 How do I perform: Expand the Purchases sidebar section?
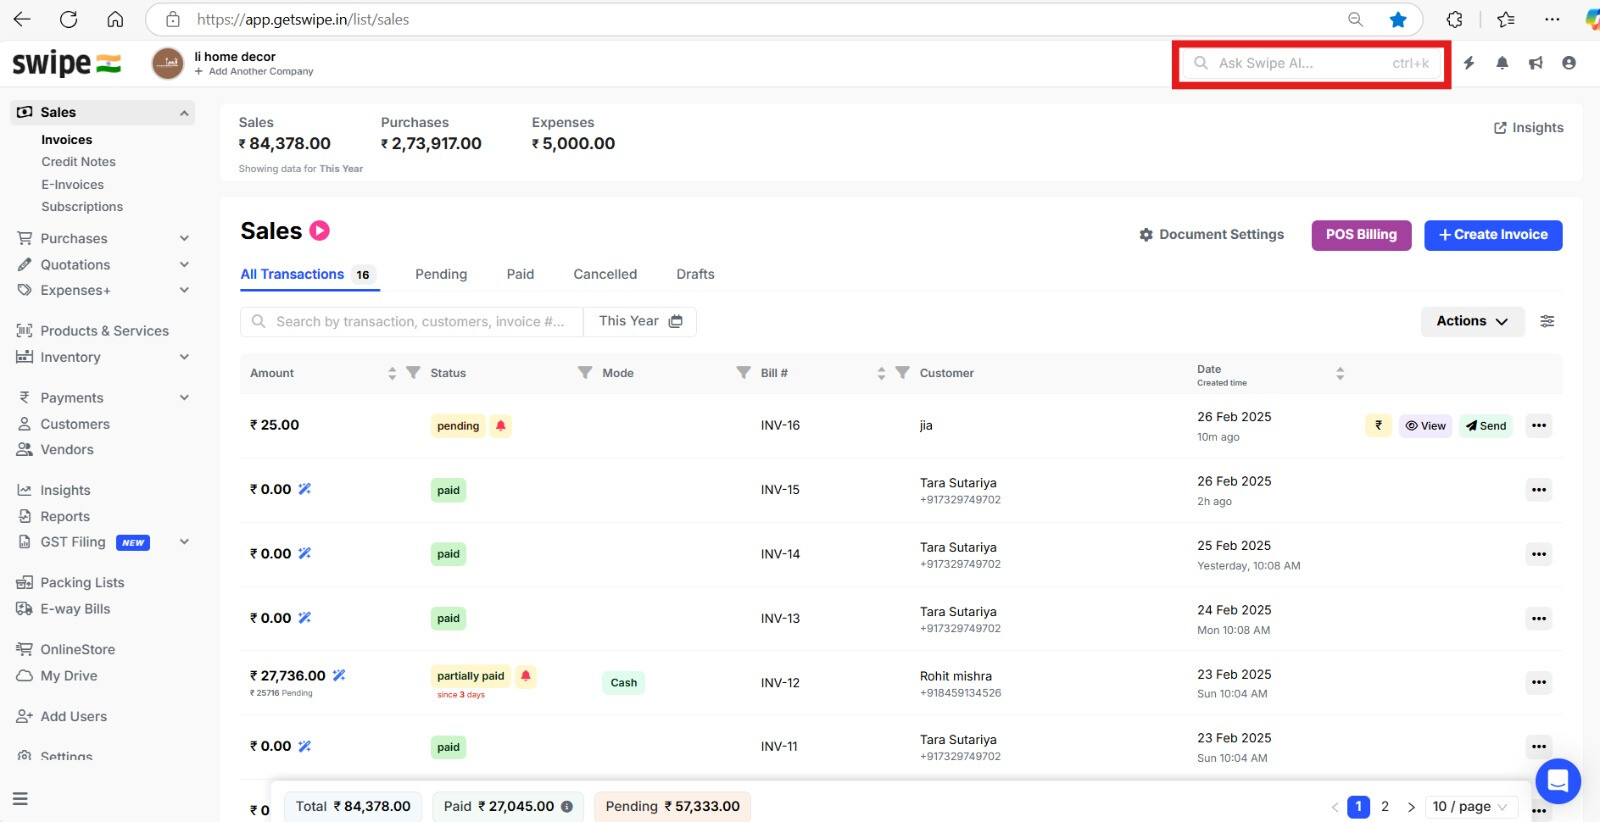pos(184,238)
